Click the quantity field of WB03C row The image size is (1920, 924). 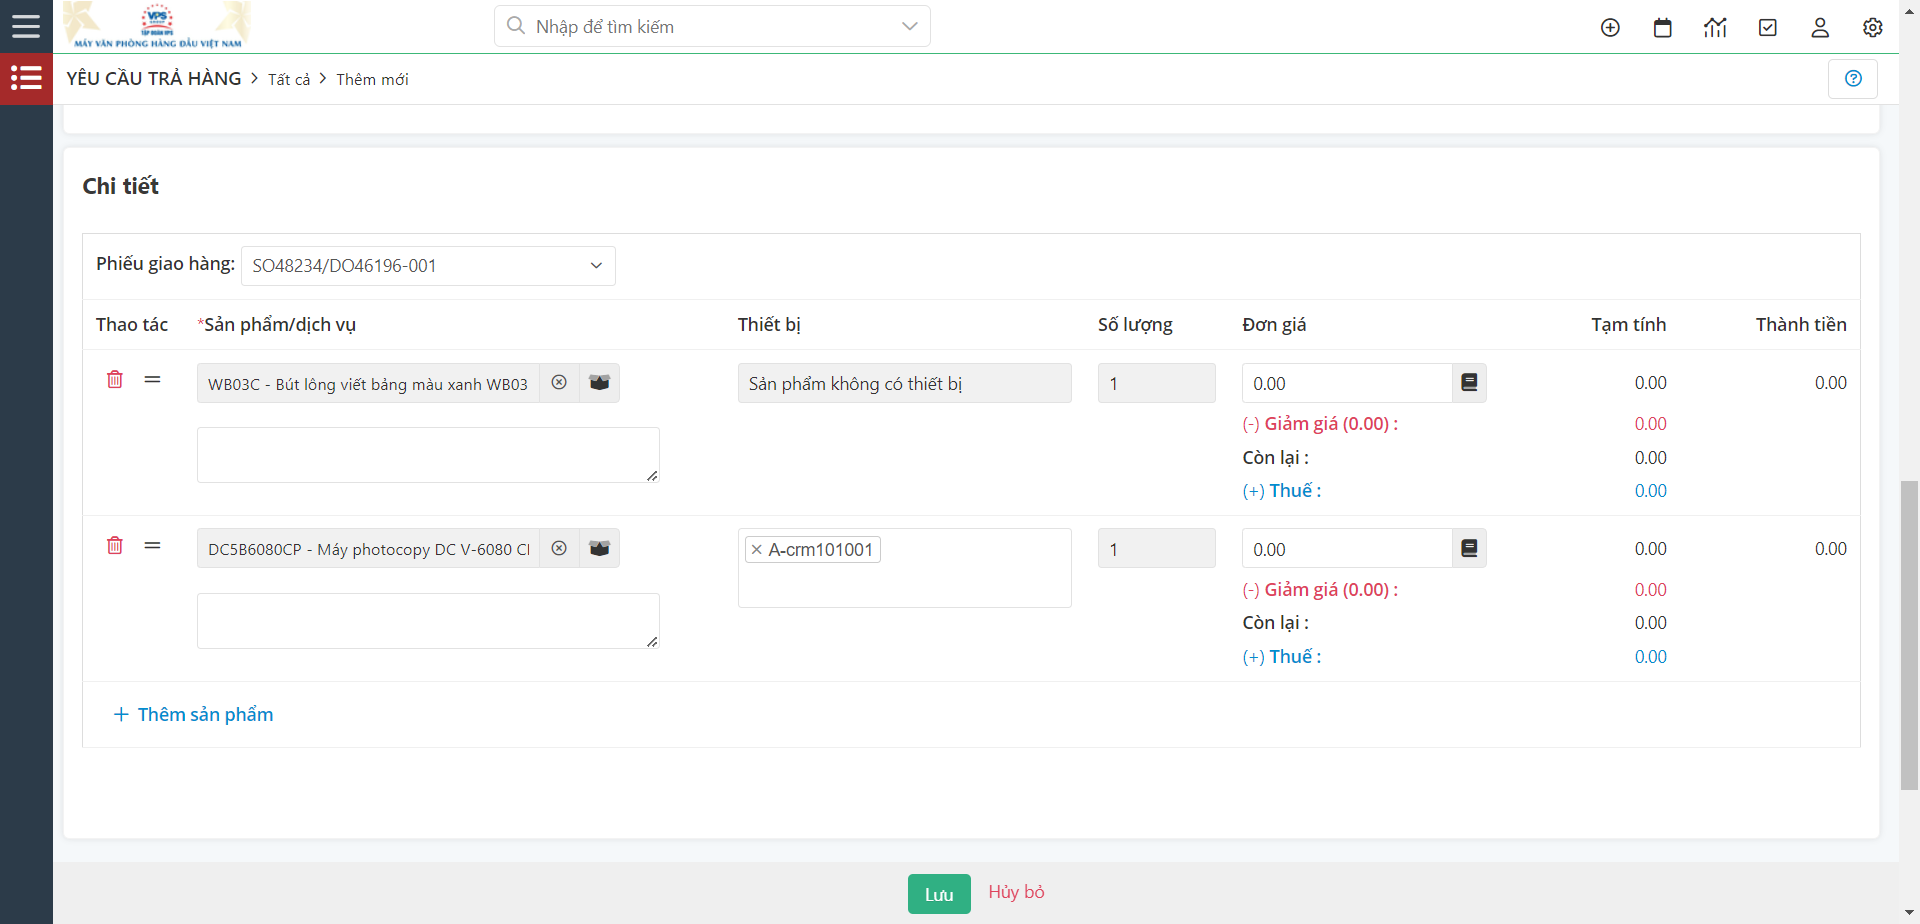[x=1157, y=383]
